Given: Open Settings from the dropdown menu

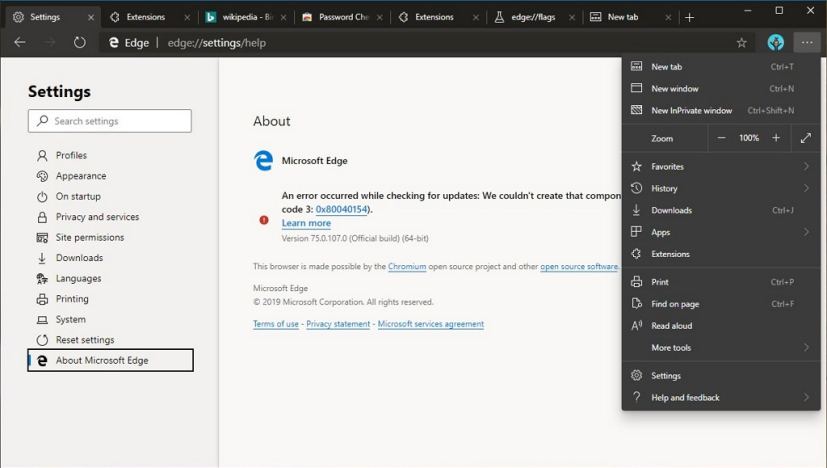Looking at the screenshot, I should point(720,375).
